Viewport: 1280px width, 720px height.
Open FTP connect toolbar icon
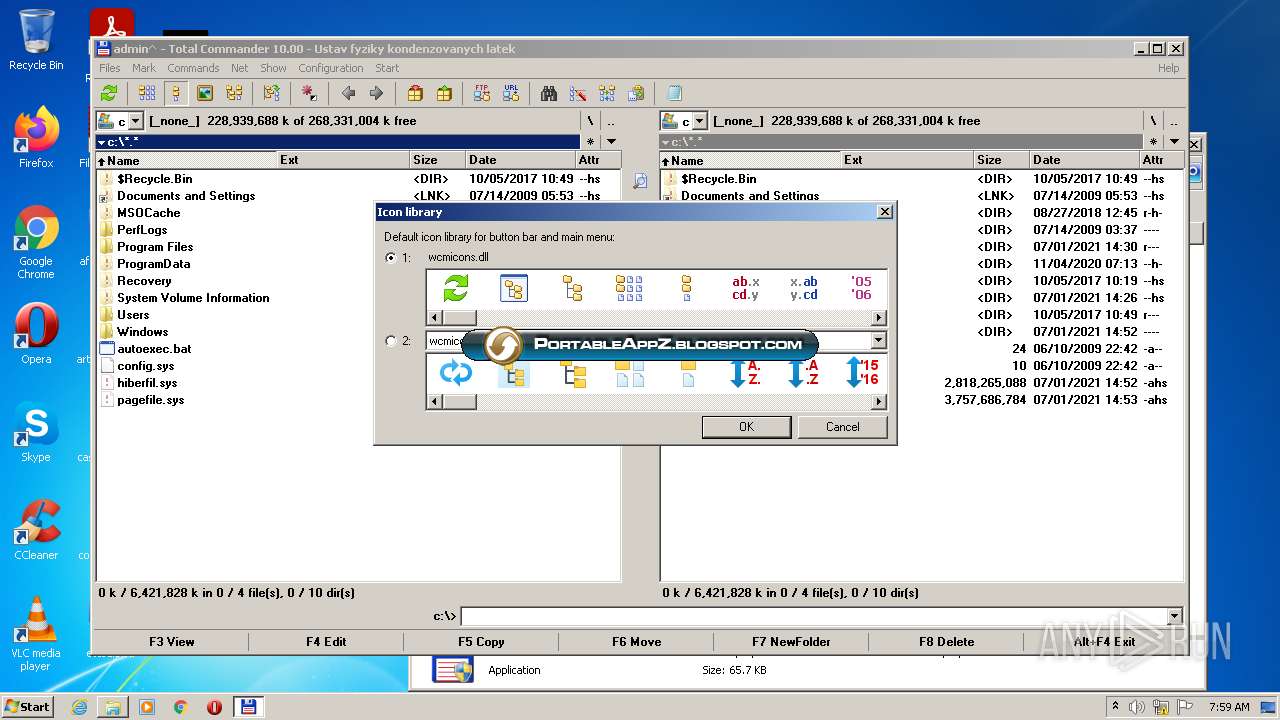pyautogui.click(x=482, y=93)
